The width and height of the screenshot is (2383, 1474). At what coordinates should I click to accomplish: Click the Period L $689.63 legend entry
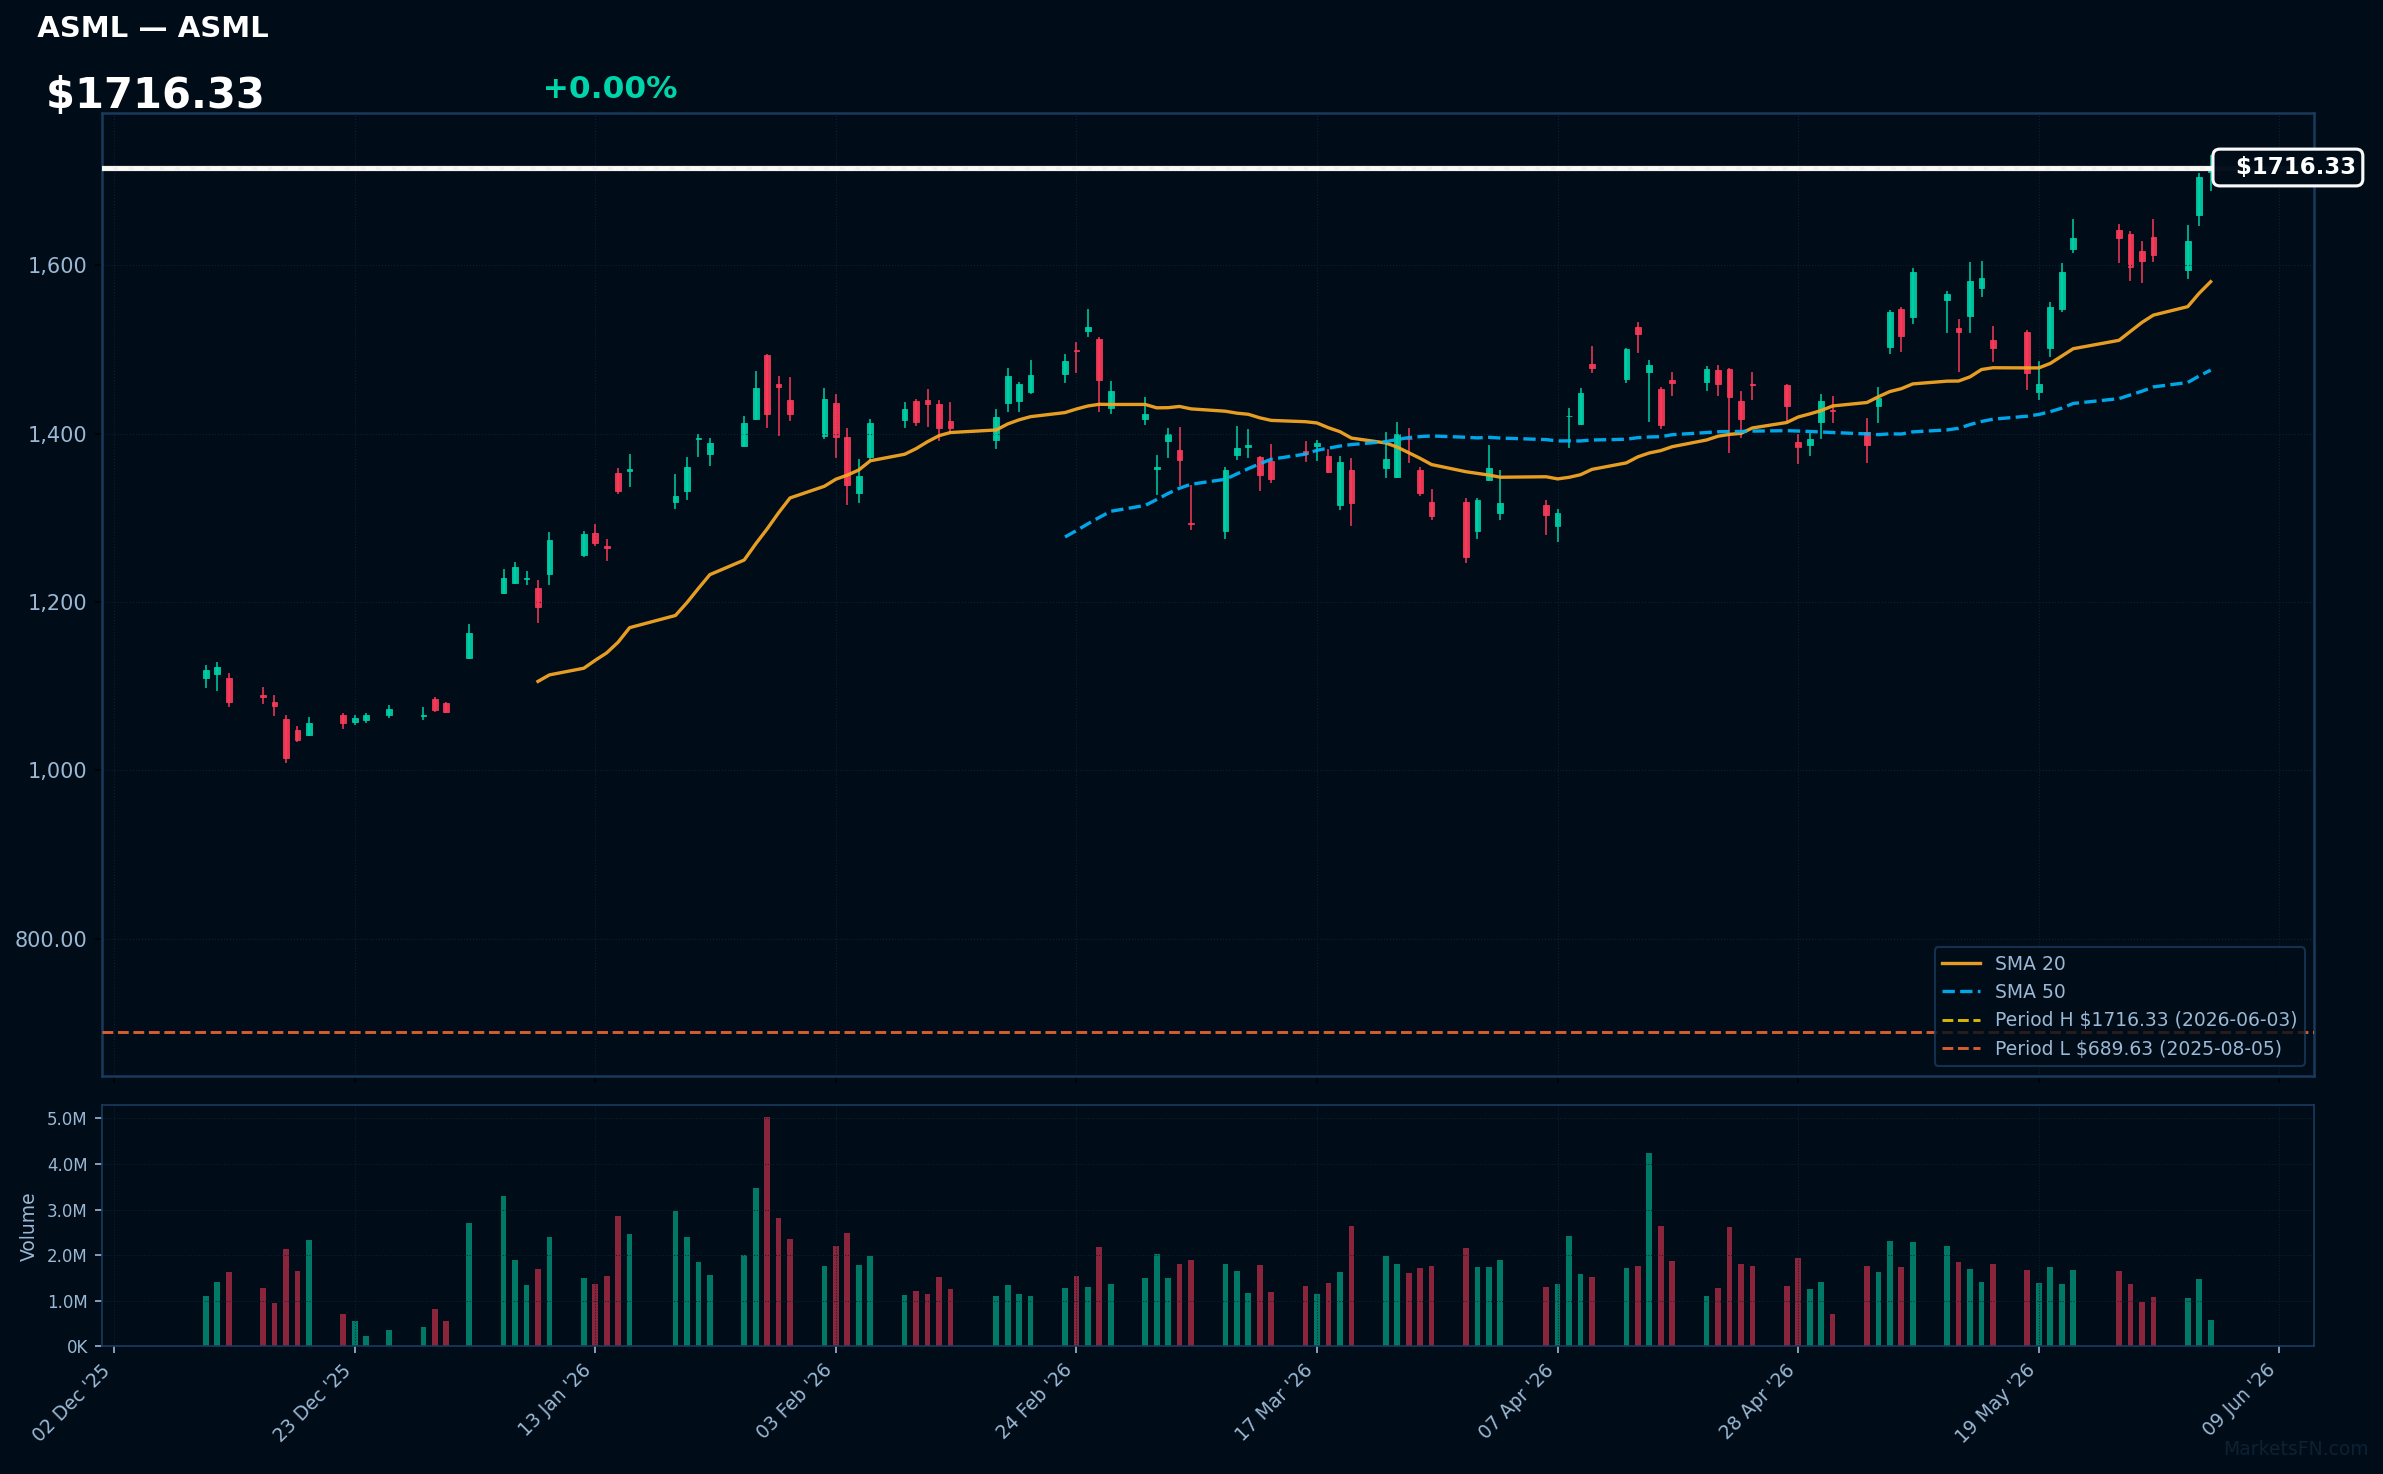[x=2111, y=1048]
